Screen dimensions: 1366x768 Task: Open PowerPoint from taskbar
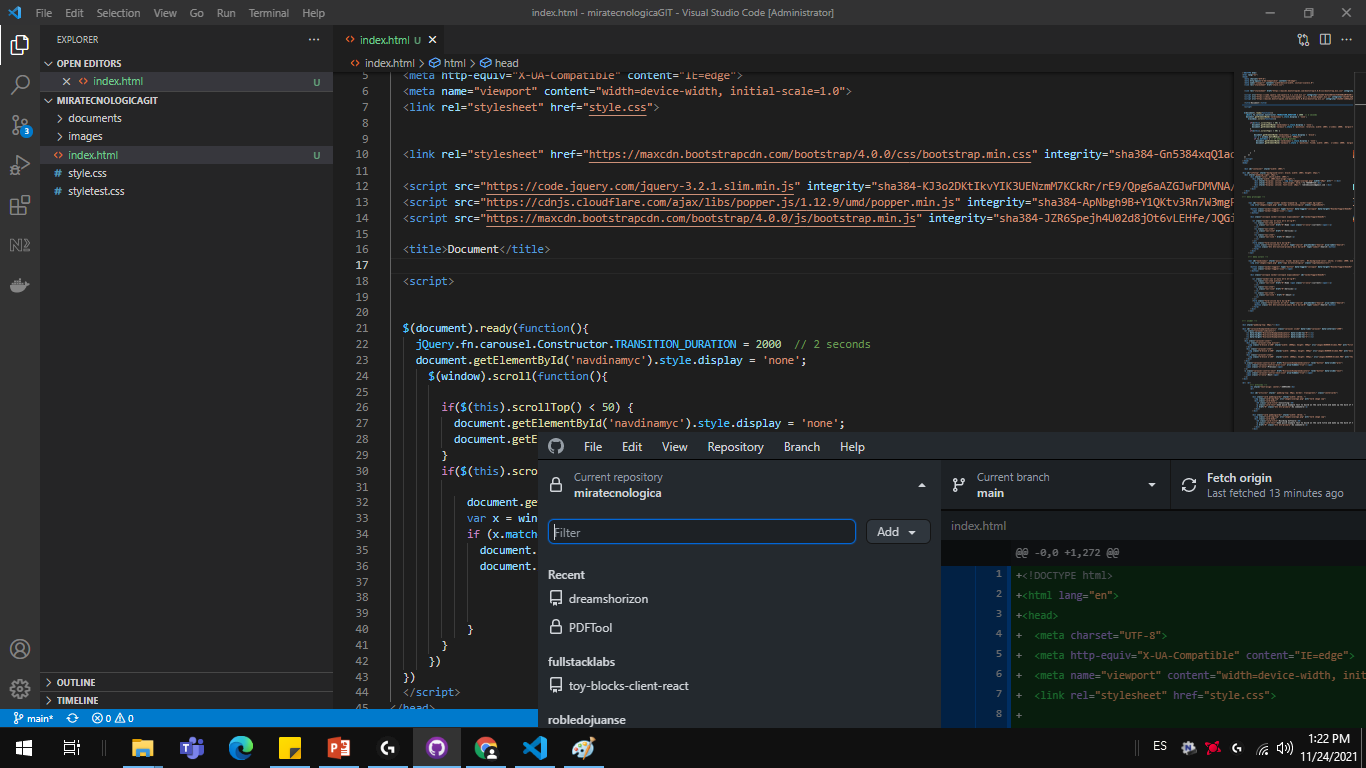click(339, 748)
